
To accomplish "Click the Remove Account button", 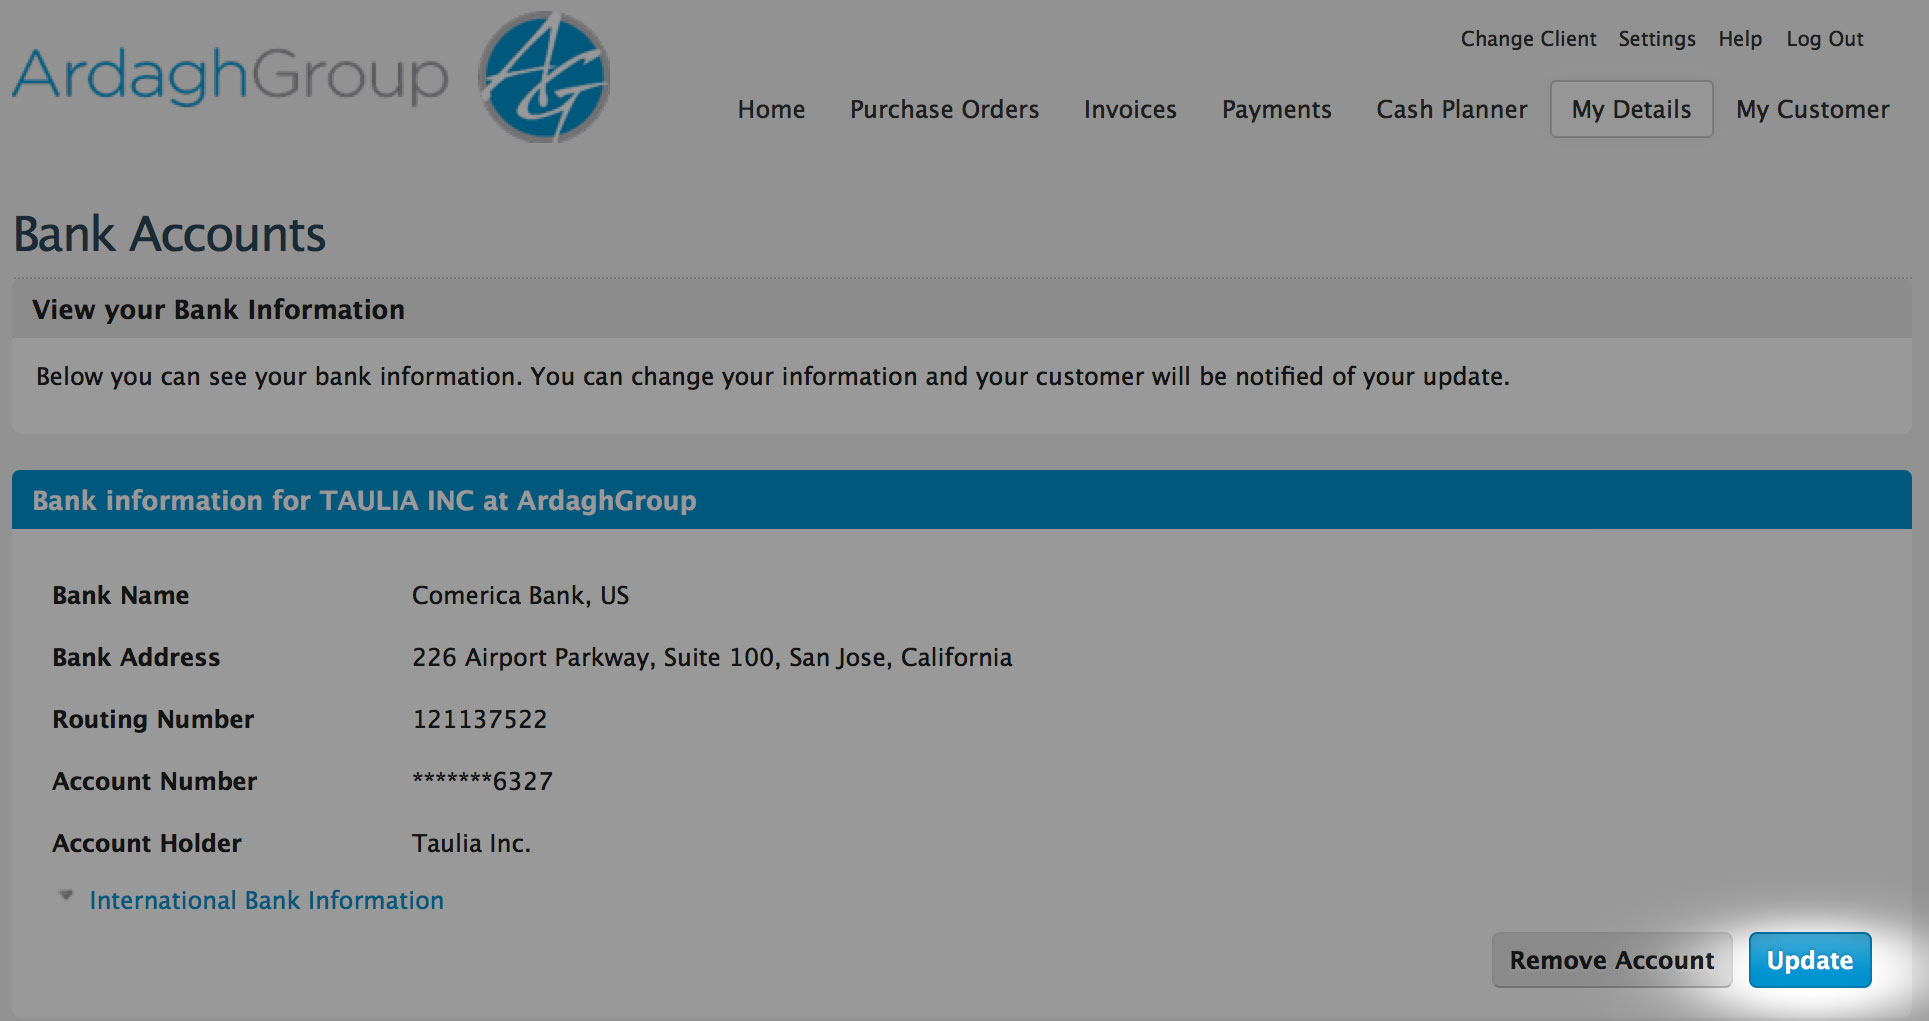I will pos(1612,960).
